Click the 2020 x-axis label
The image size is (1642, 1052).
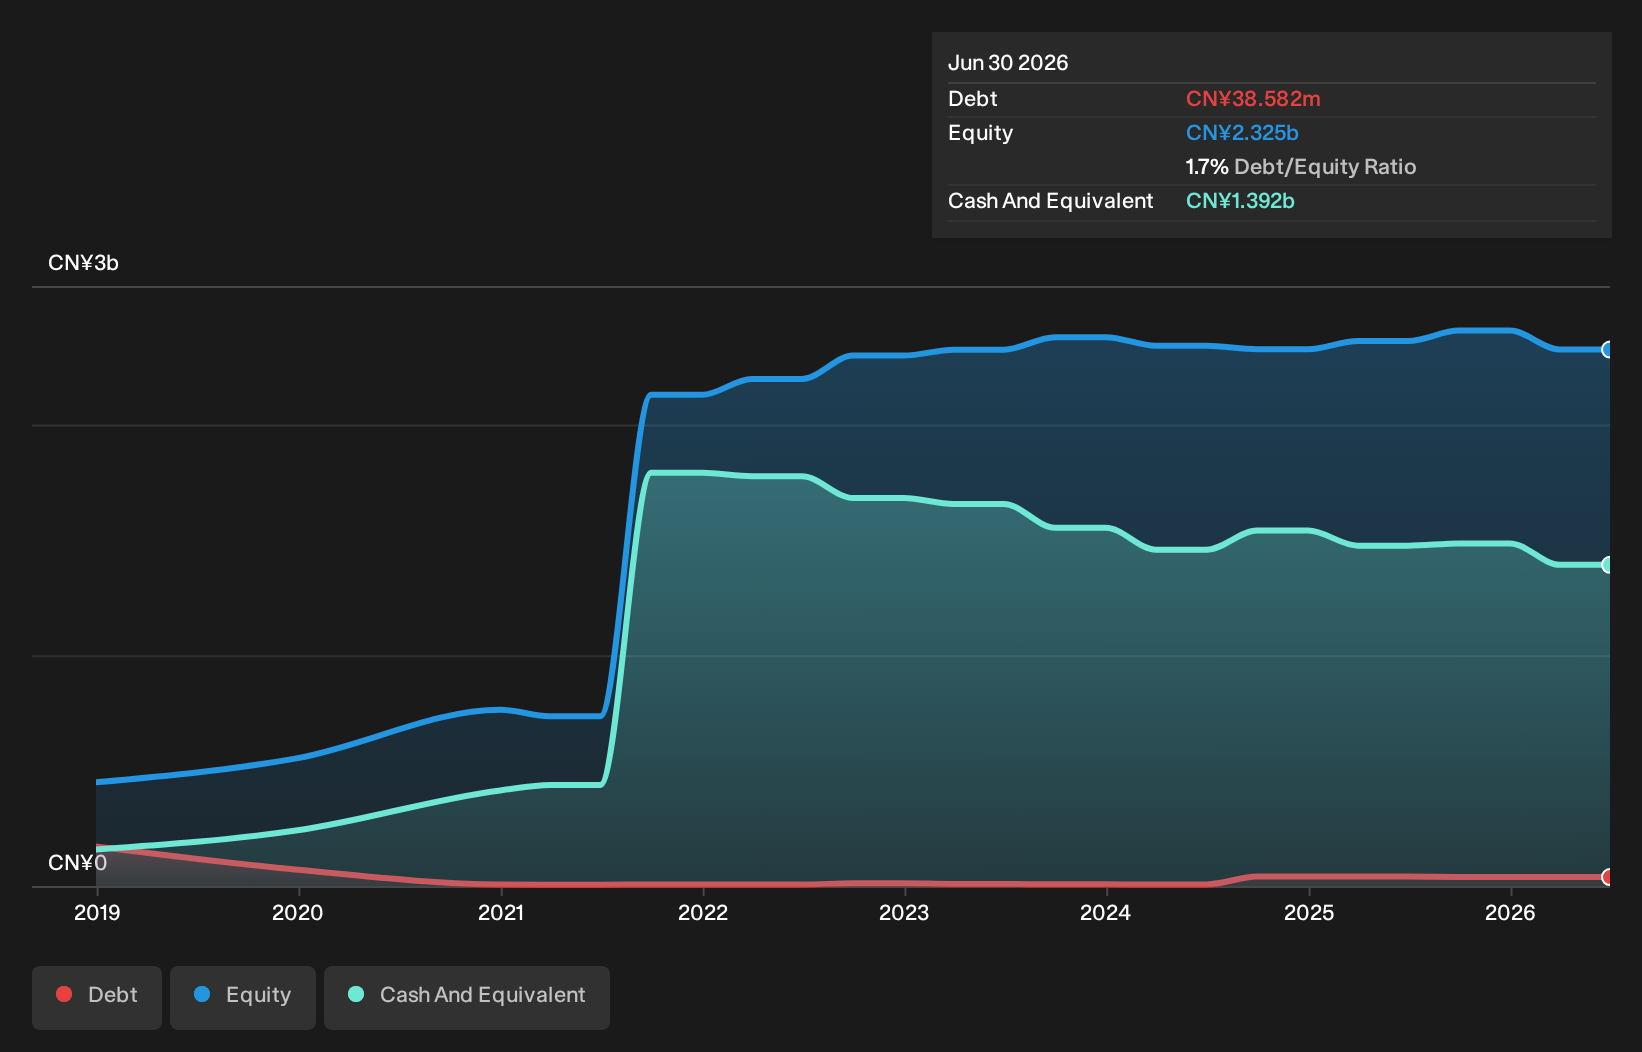tap(298, 912)
